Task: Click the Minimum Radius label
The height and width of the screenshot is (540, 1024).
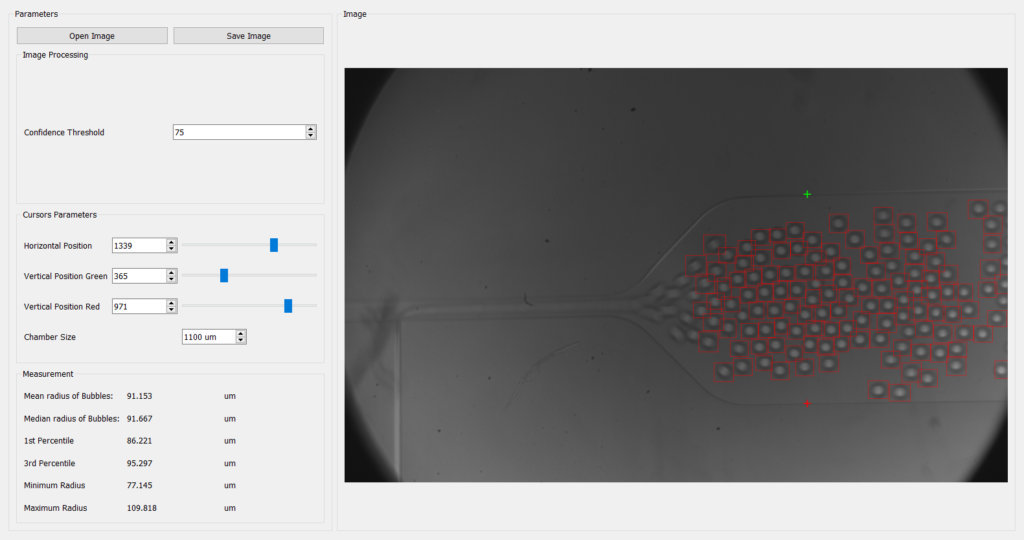Action: point(54,485)
